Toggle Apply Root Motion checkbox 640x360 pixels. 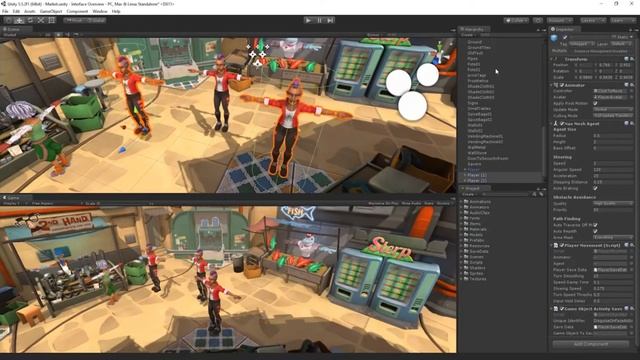(596, 103)
